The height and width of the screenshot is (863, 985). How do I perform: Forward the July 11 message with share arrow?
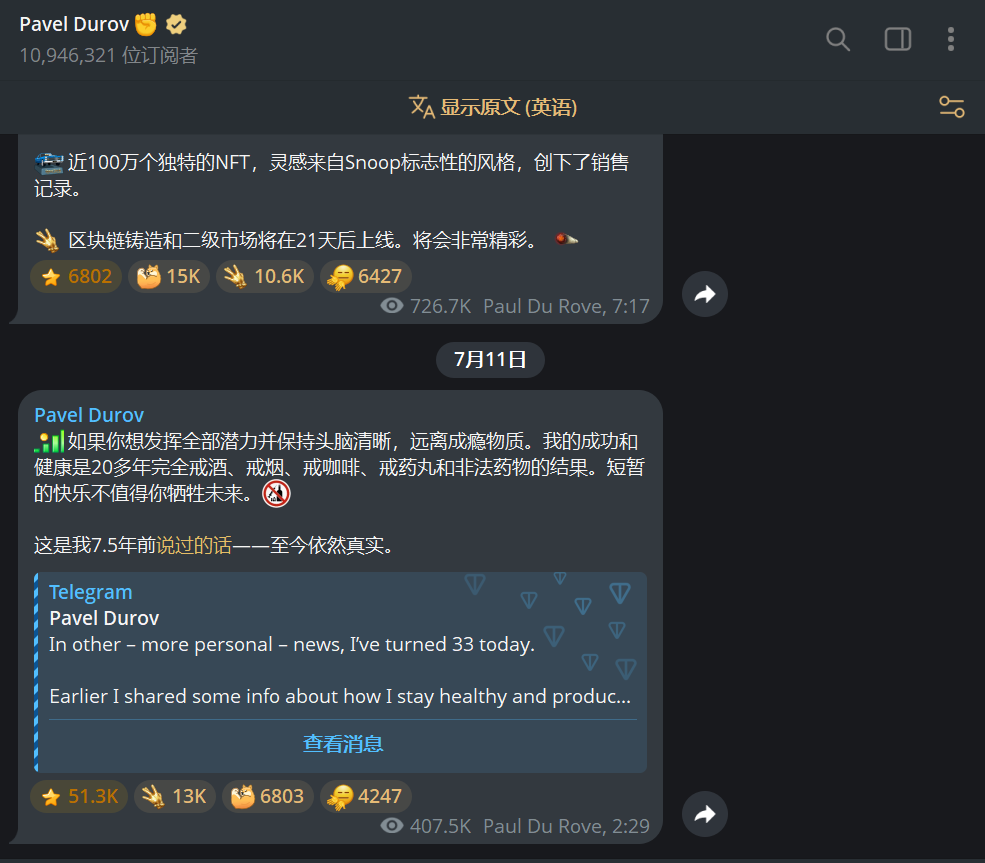(x=705, y=814)
